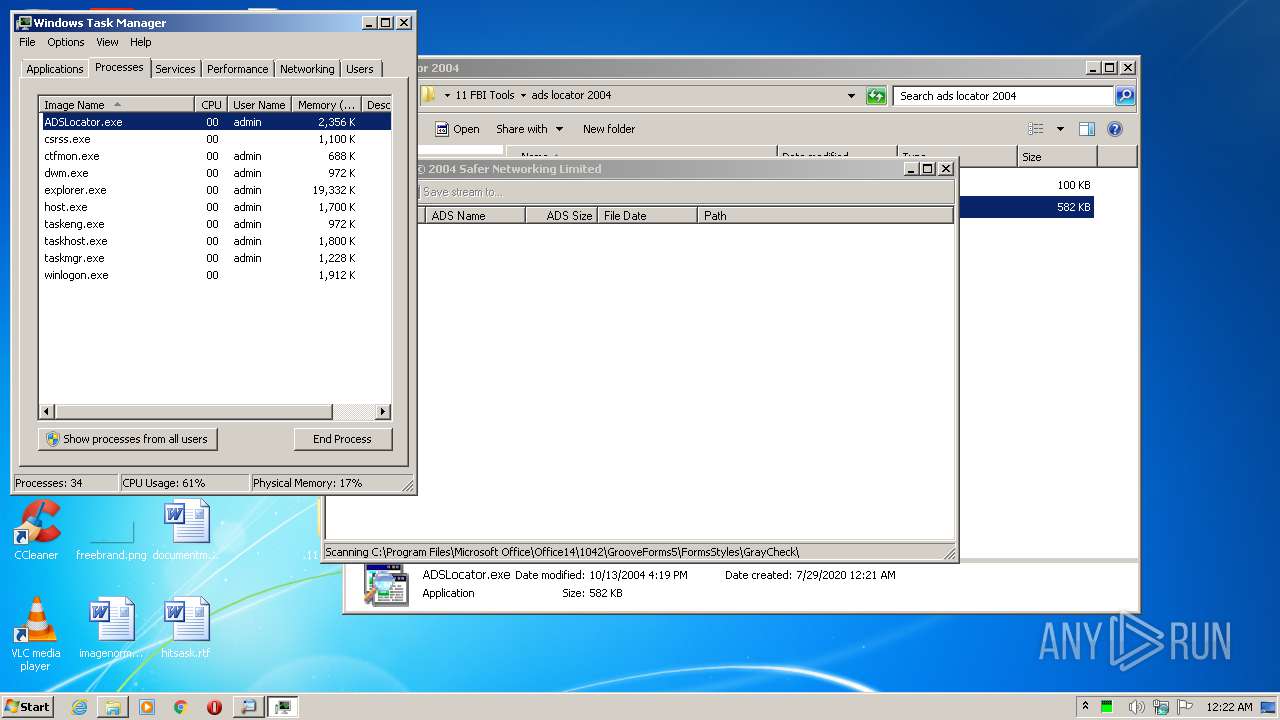Sort processes by CPU column
This screenshot has height=720, width=1280.
(211, 105)
